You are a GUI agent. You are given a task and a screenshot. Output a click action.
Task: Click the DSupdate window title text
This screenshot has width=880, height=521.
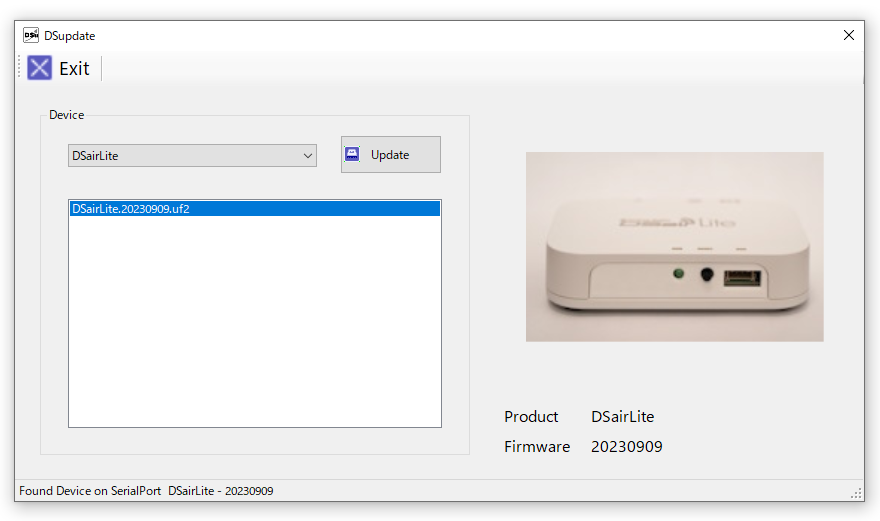(x=70, y=36)
